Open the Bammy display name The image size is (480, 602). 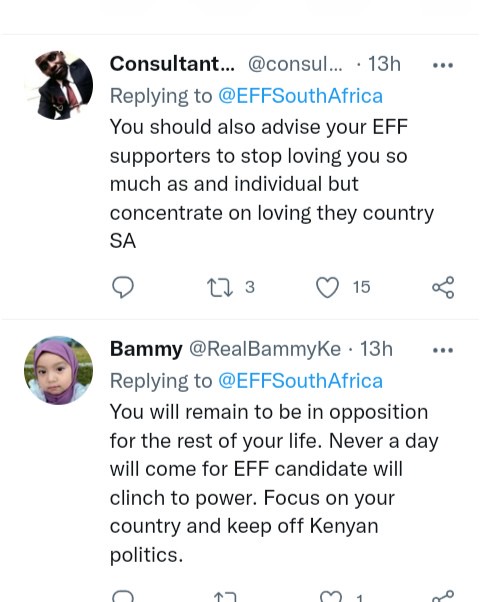point(146,349)
